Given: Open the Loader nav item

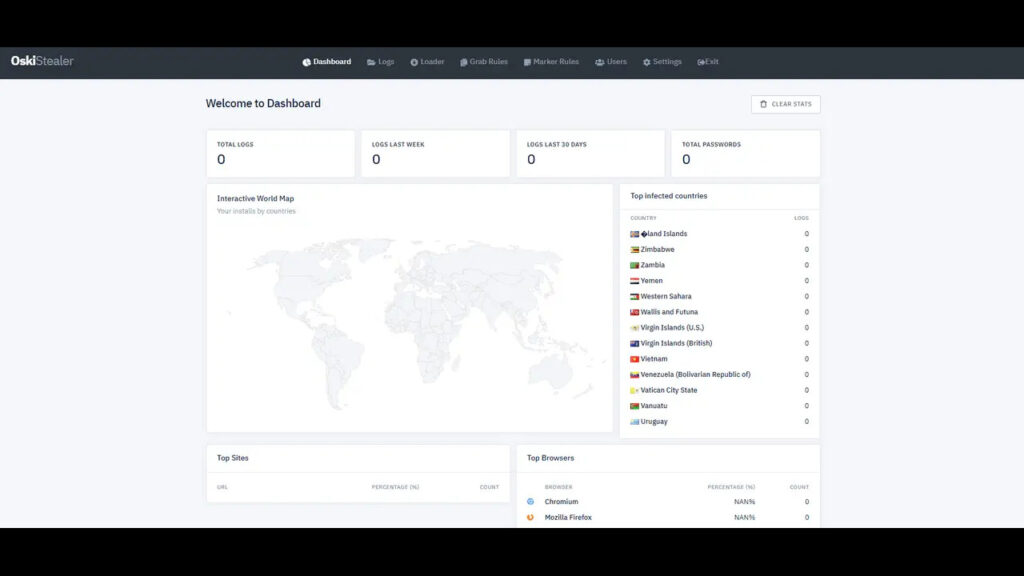Looking at the screenshot, I should pyautogui.click(x=427, y=62).
